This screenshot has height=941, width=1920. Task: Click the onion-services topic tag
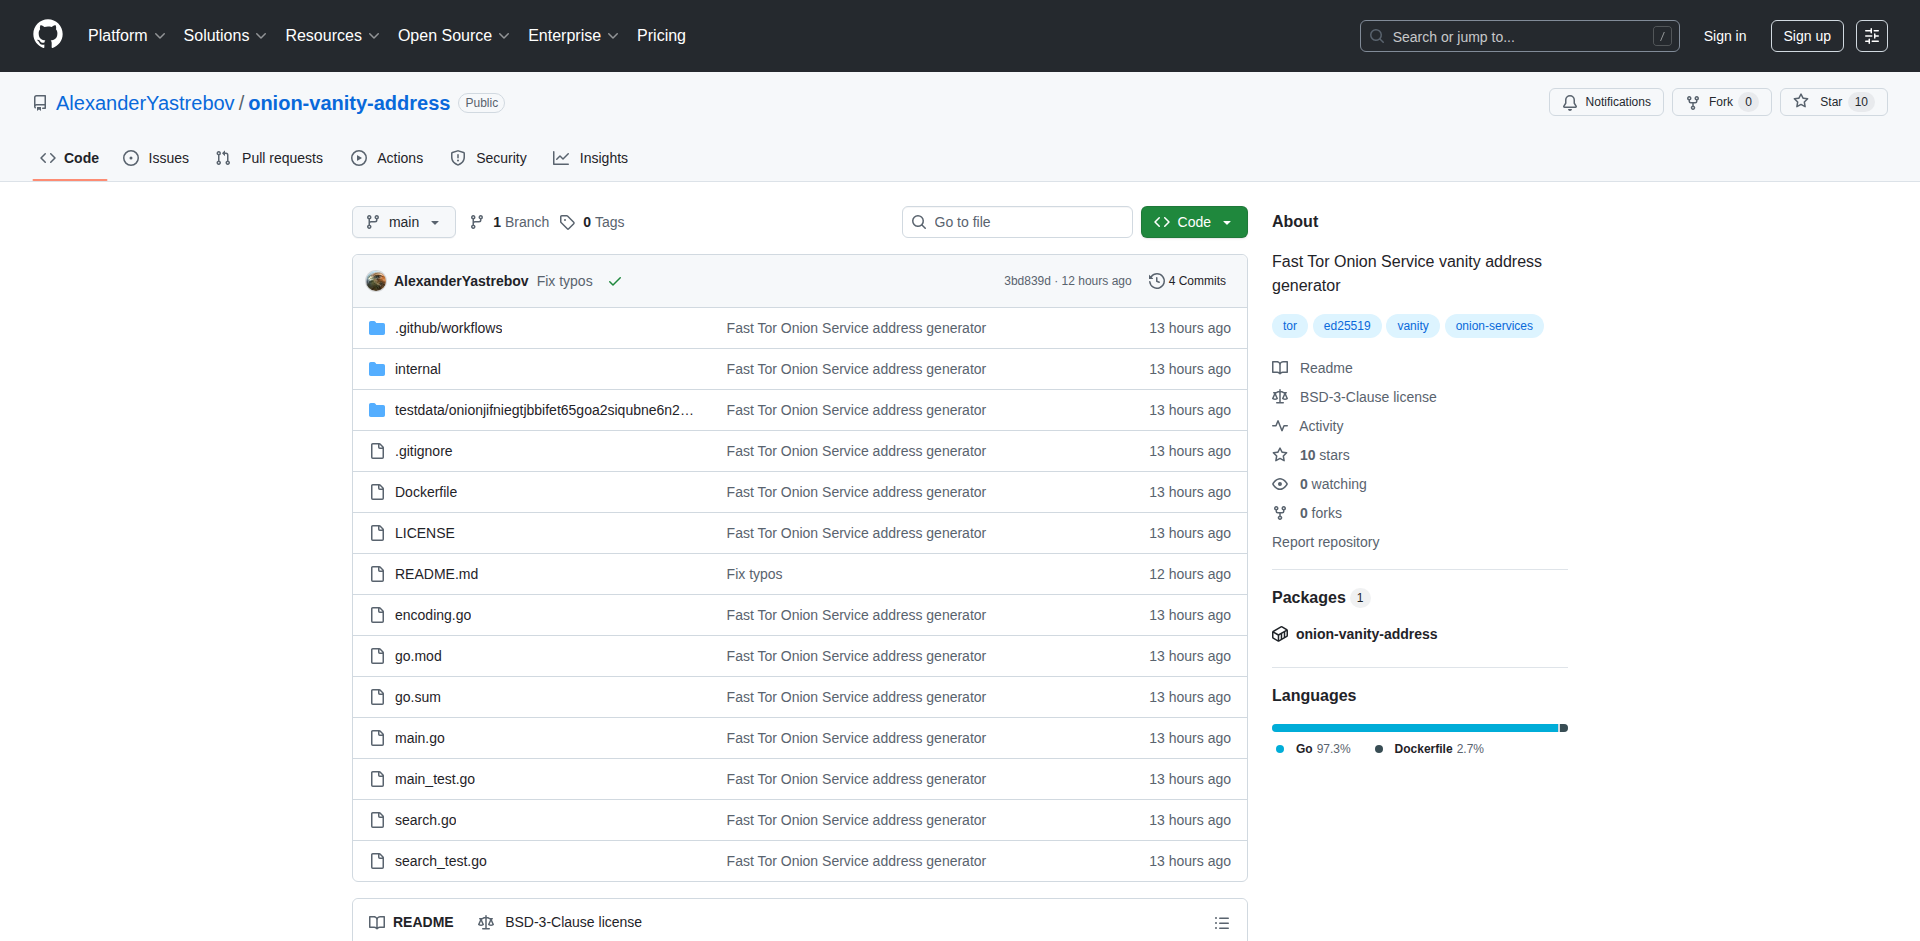(x=1494, y=326)
